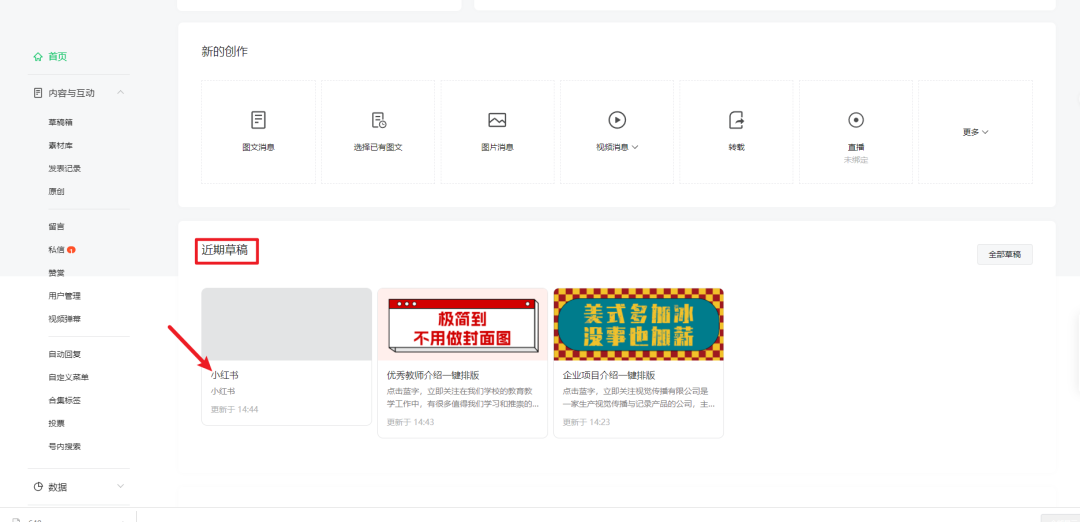Viewport: 1080px width, 522px height.
Task: Click the 图片消息 label
Action: 497,147
